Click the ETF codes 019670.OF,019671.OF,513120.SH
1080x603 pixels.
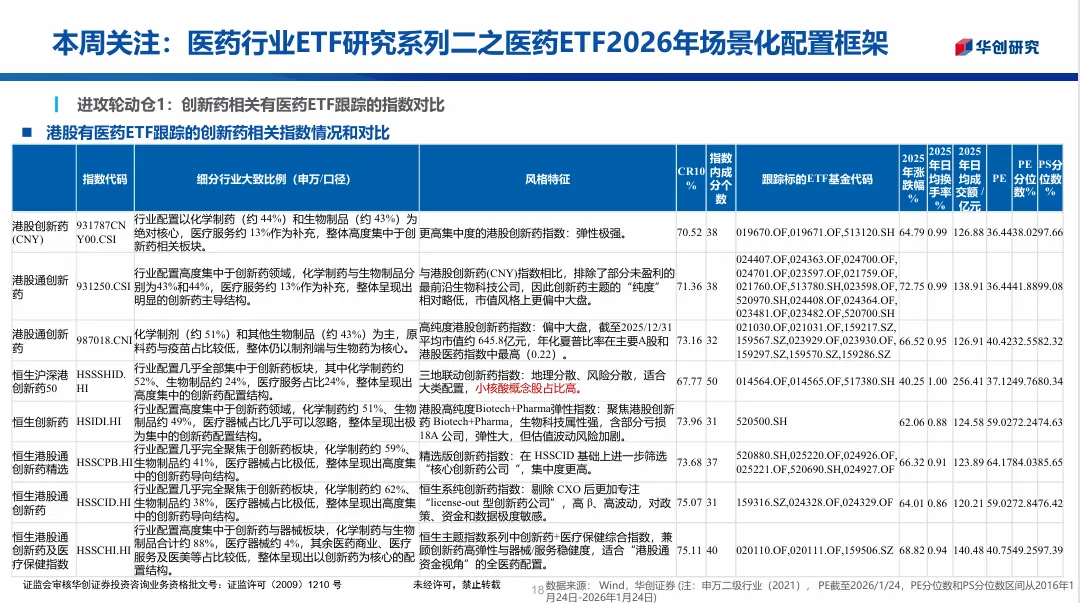(x=816, y=232)
